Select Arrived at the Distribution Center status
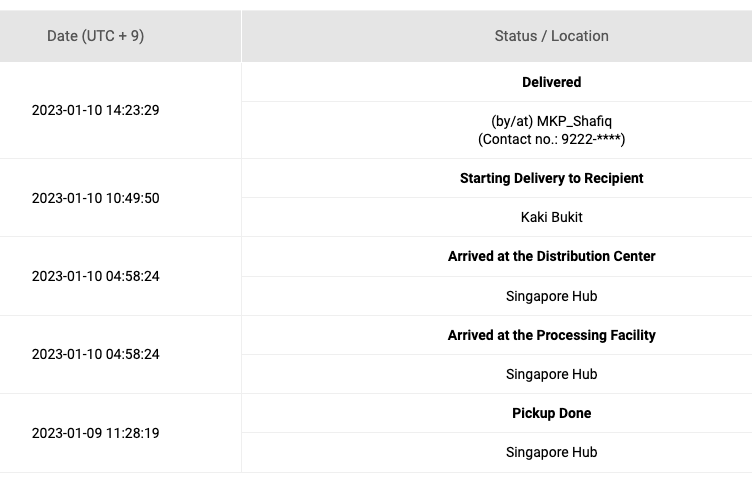The height and width of the screenshot is (491, 752). (551, 257)
